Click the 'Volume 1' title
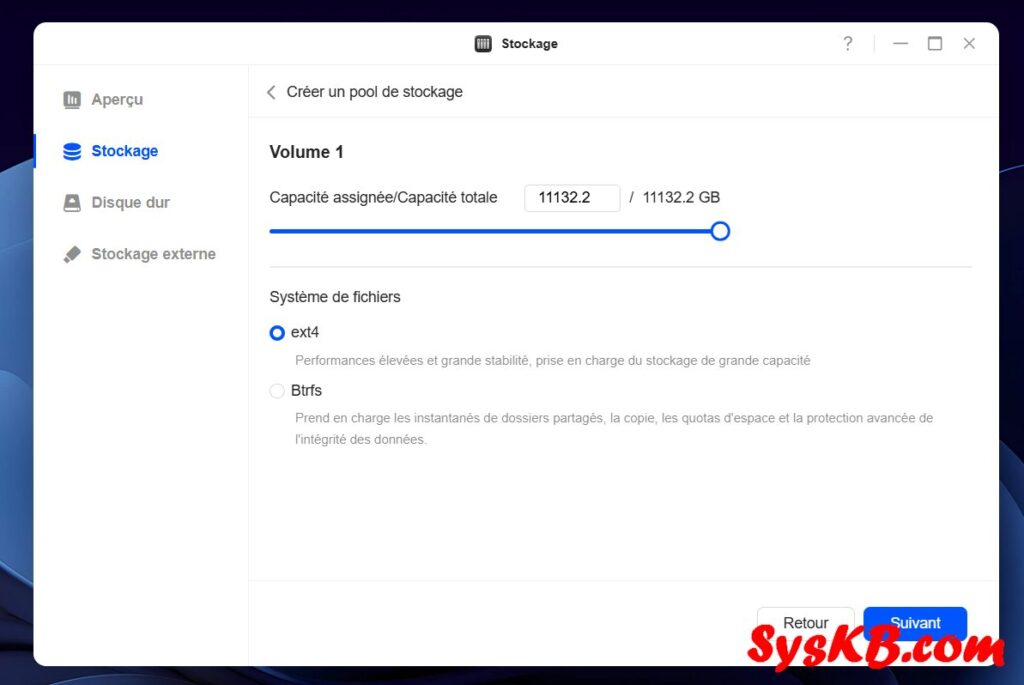 coord(306,152)
